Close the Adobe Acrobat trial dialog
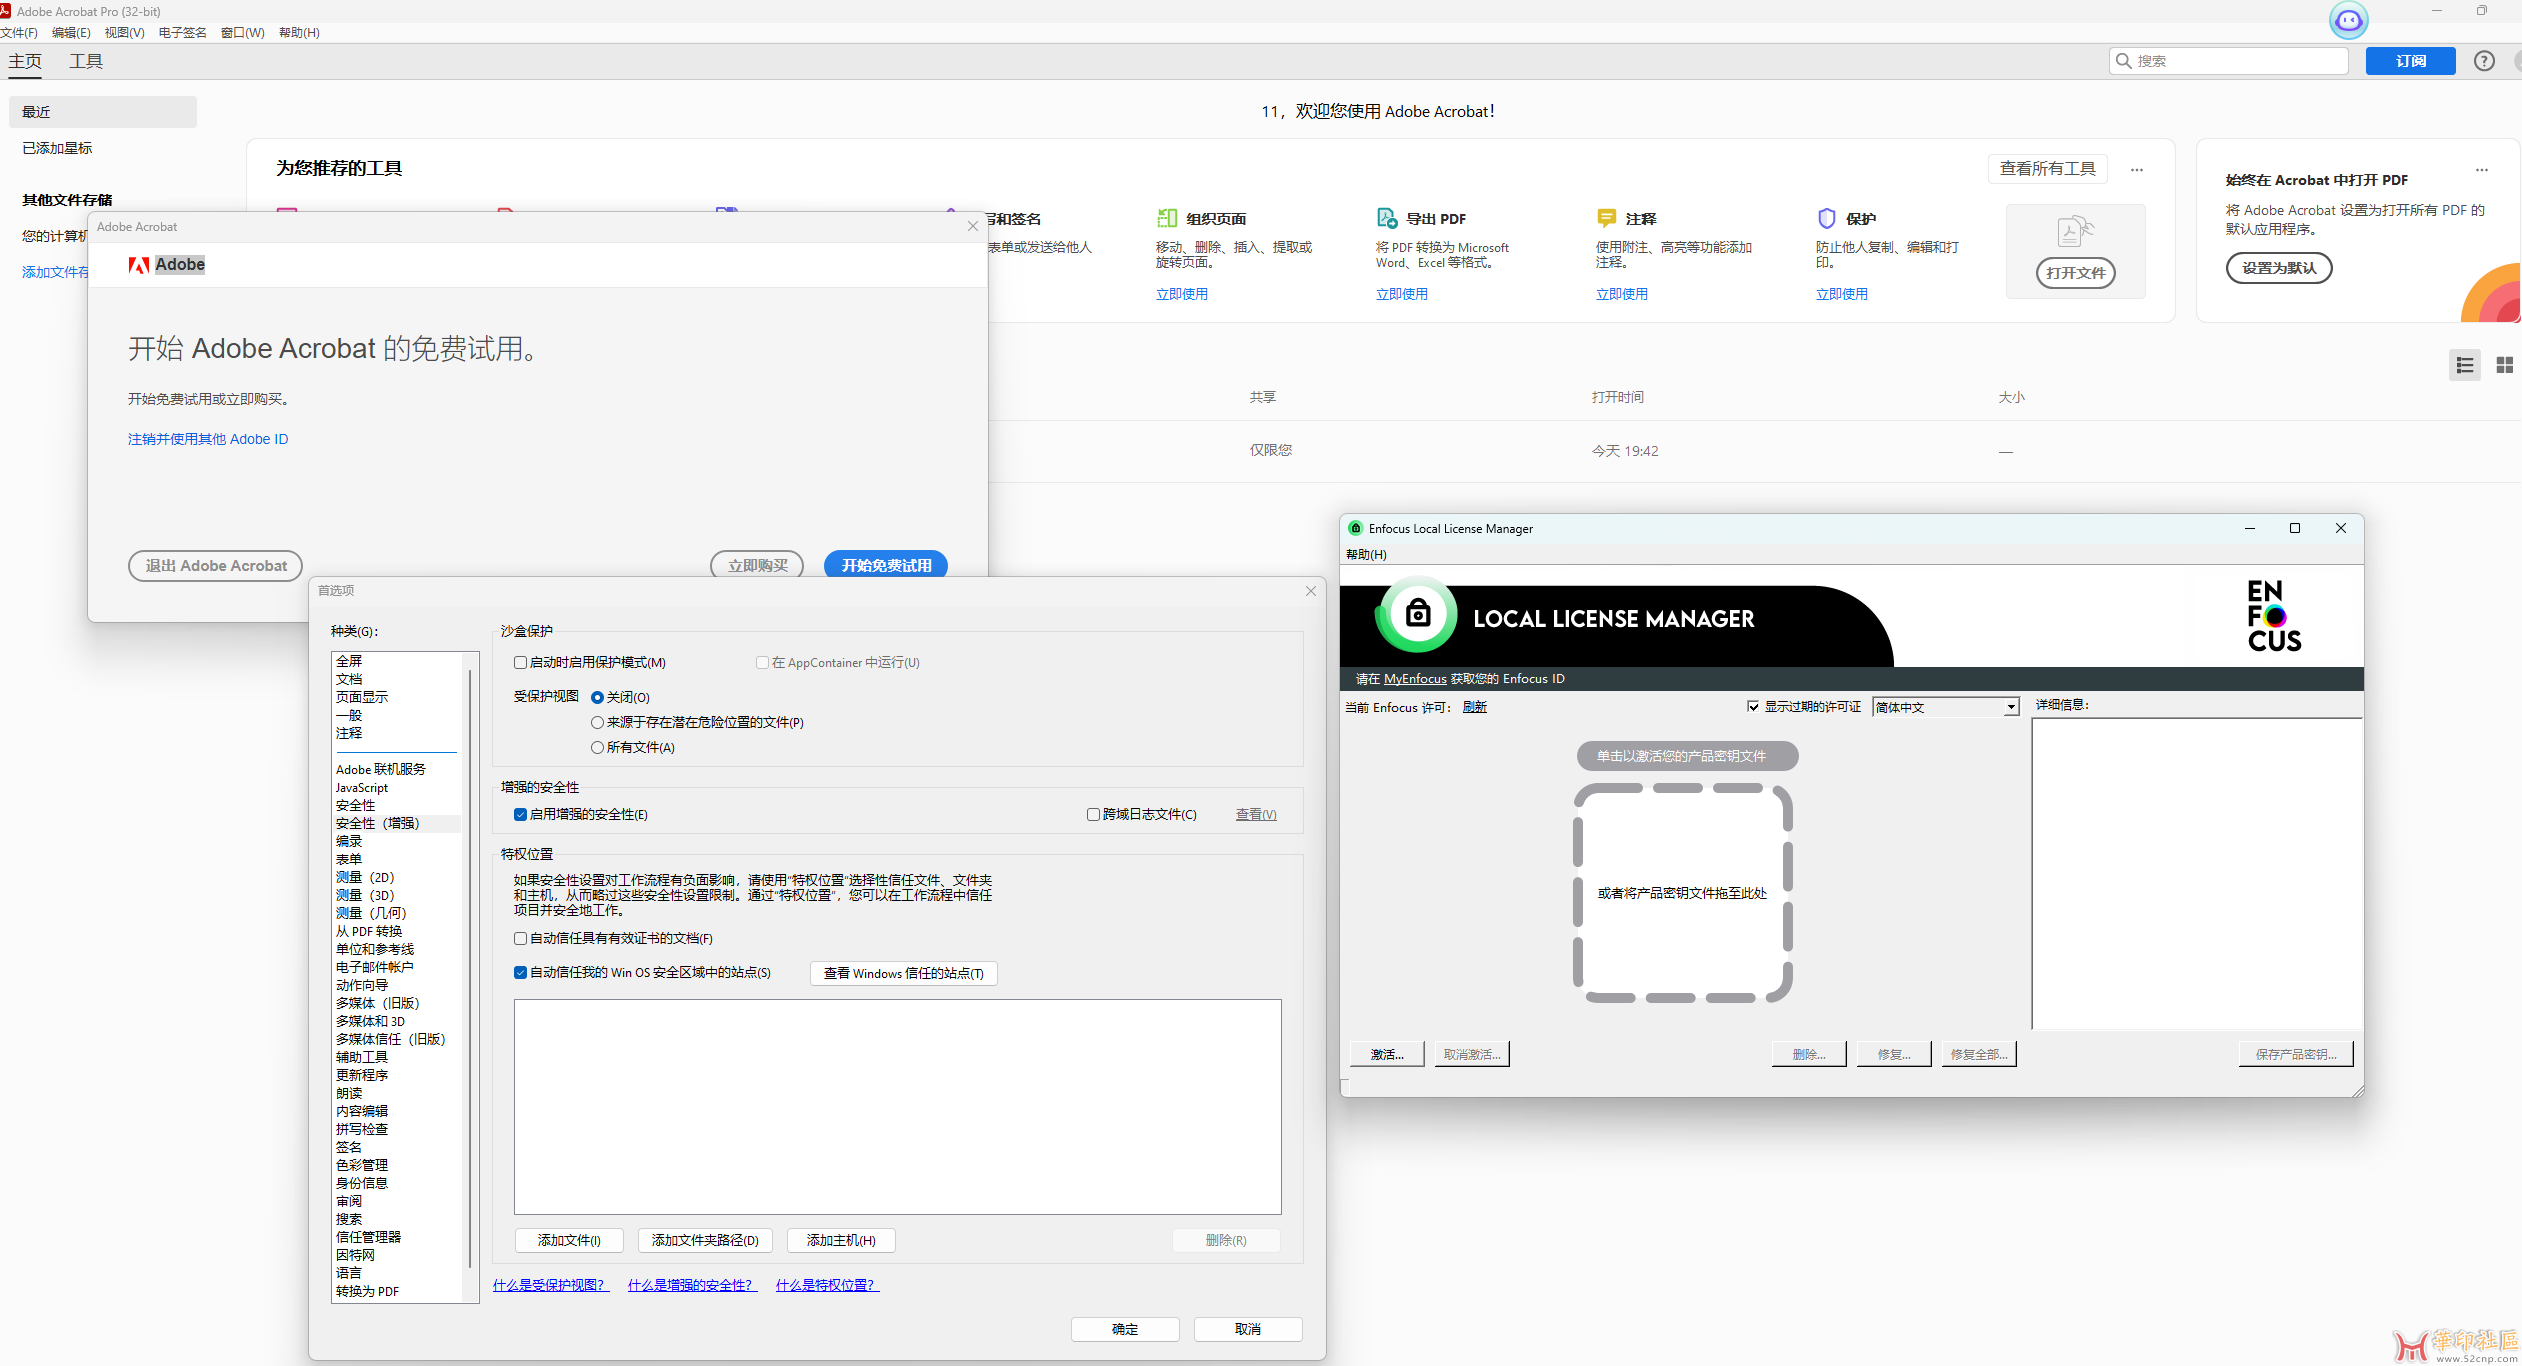This screenshot has height=1366, width=2522. tap(972, 226)
